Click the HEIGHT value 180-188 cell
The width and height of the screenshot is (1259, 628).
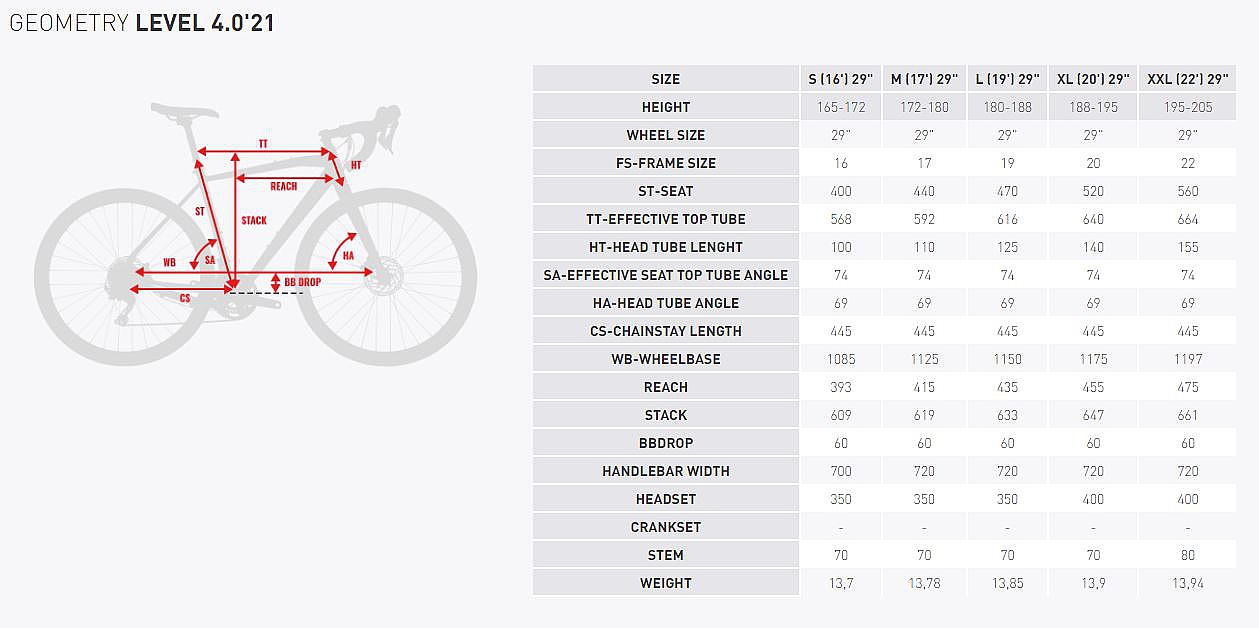(1007, 107)
